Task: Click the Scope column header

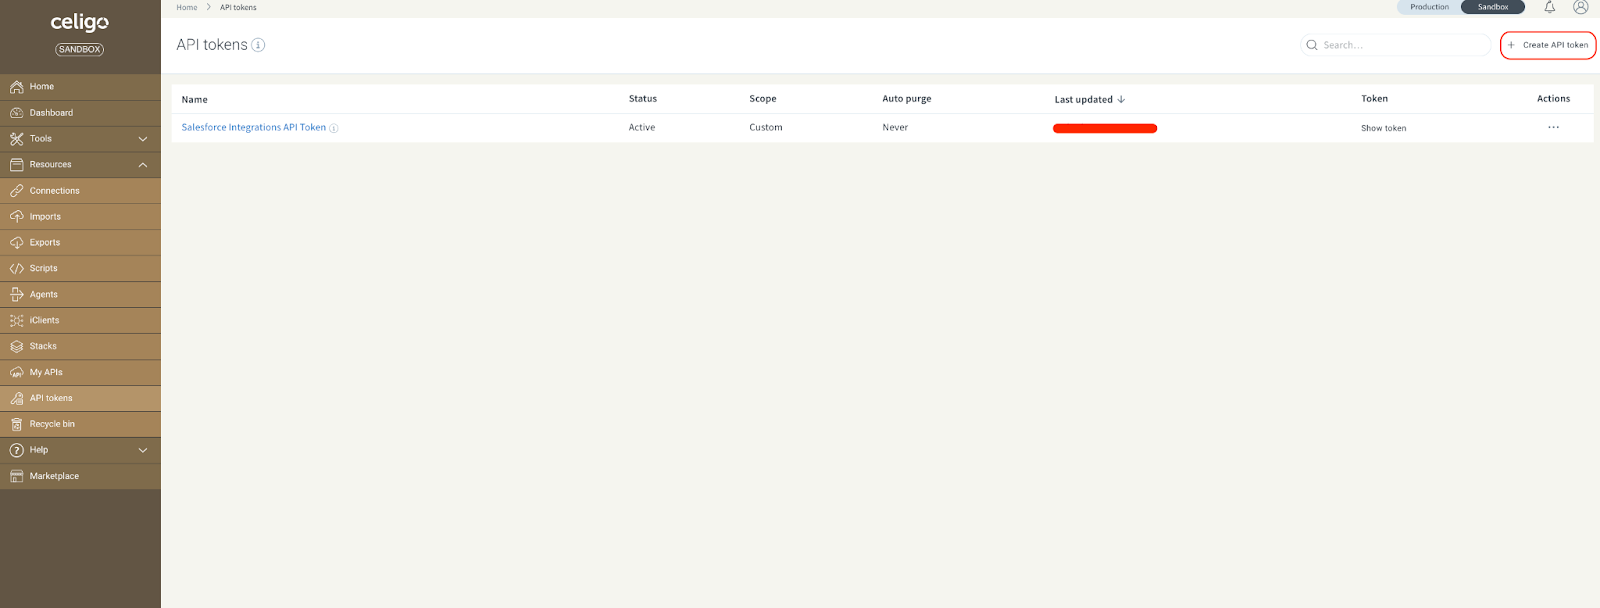Action: tap(763, 99)
